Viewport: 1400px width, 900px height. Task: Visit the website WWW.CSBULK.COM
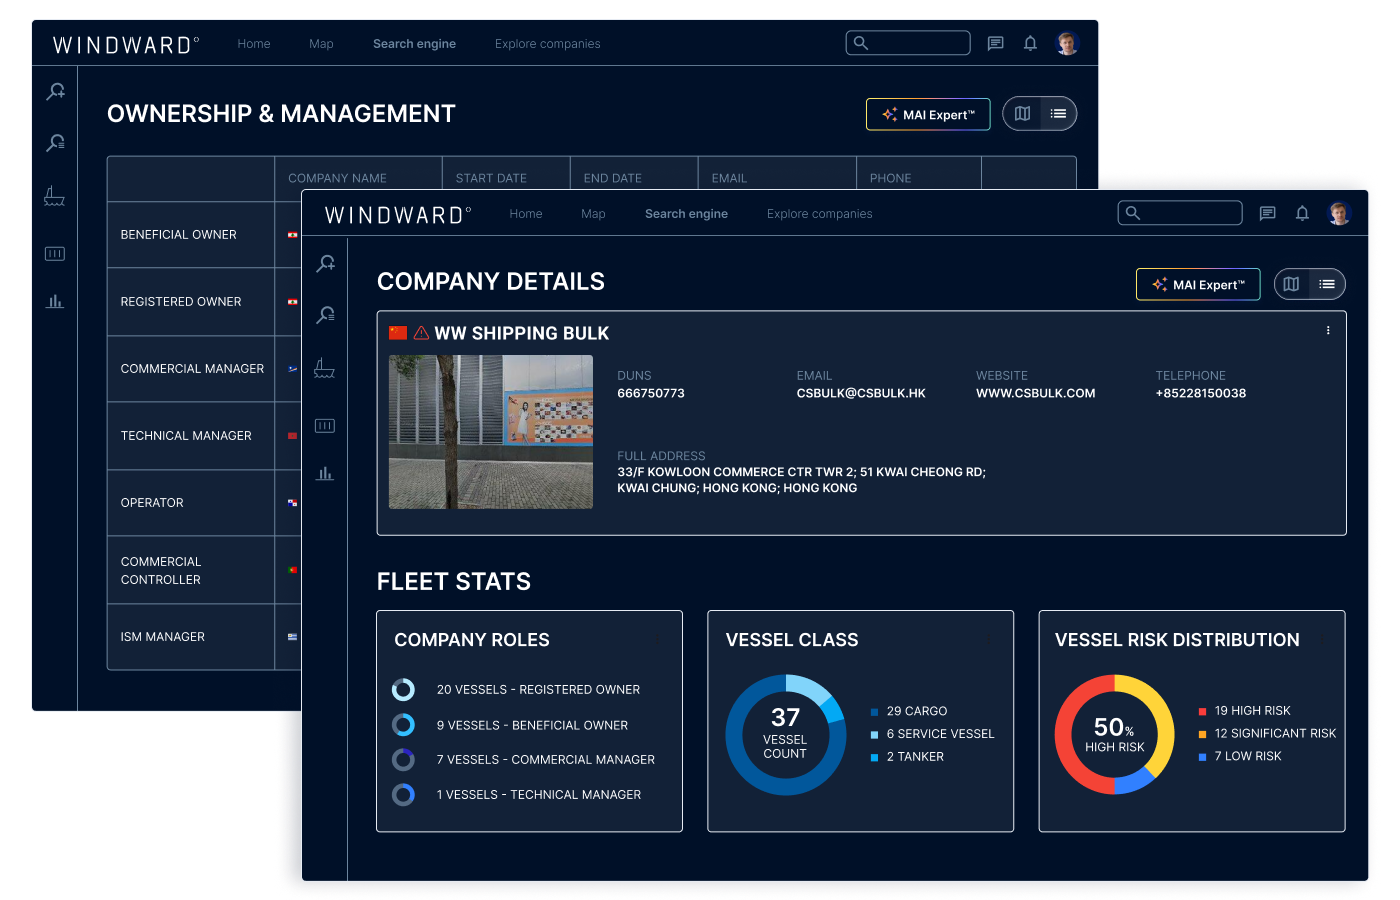[x=1035, y=393]
